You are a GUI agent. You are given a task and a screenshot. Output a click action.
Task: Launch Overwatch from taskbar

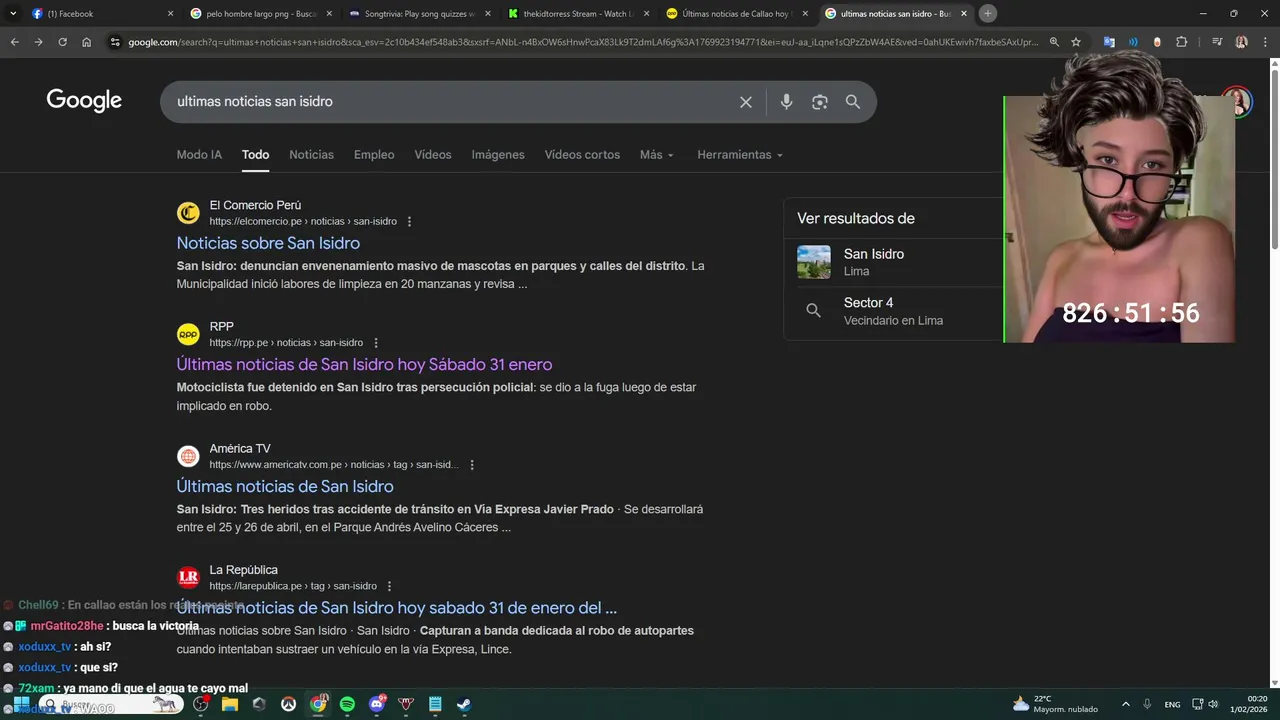(x=289, y=704)
